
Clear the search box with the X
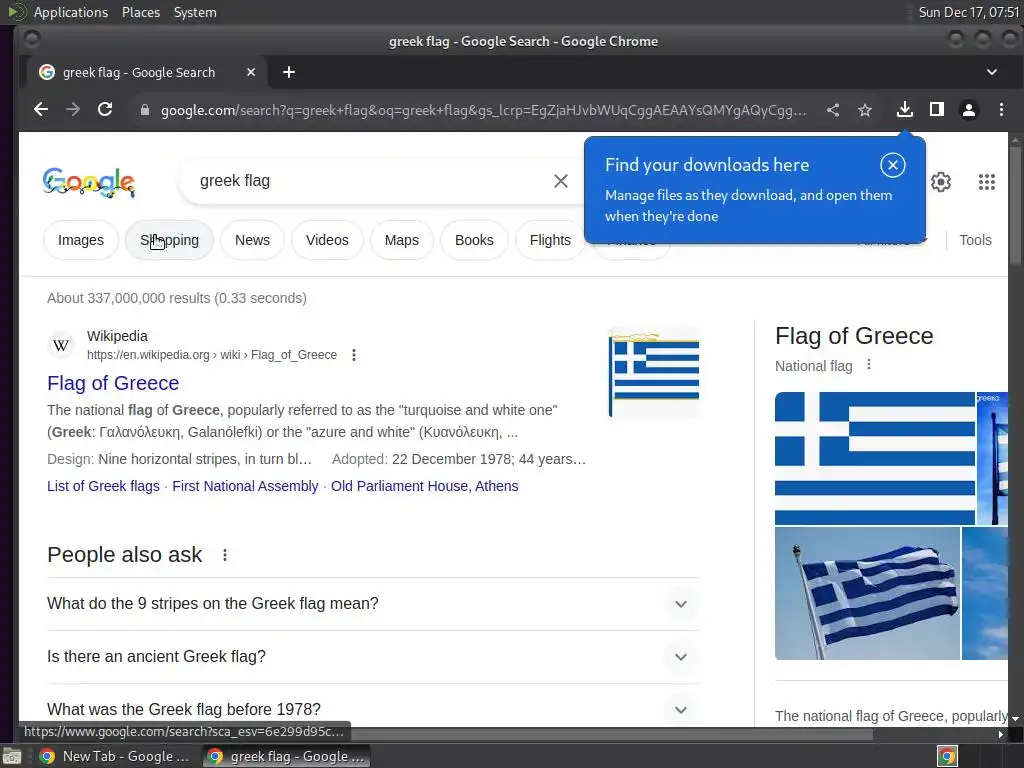pos(560,181)
